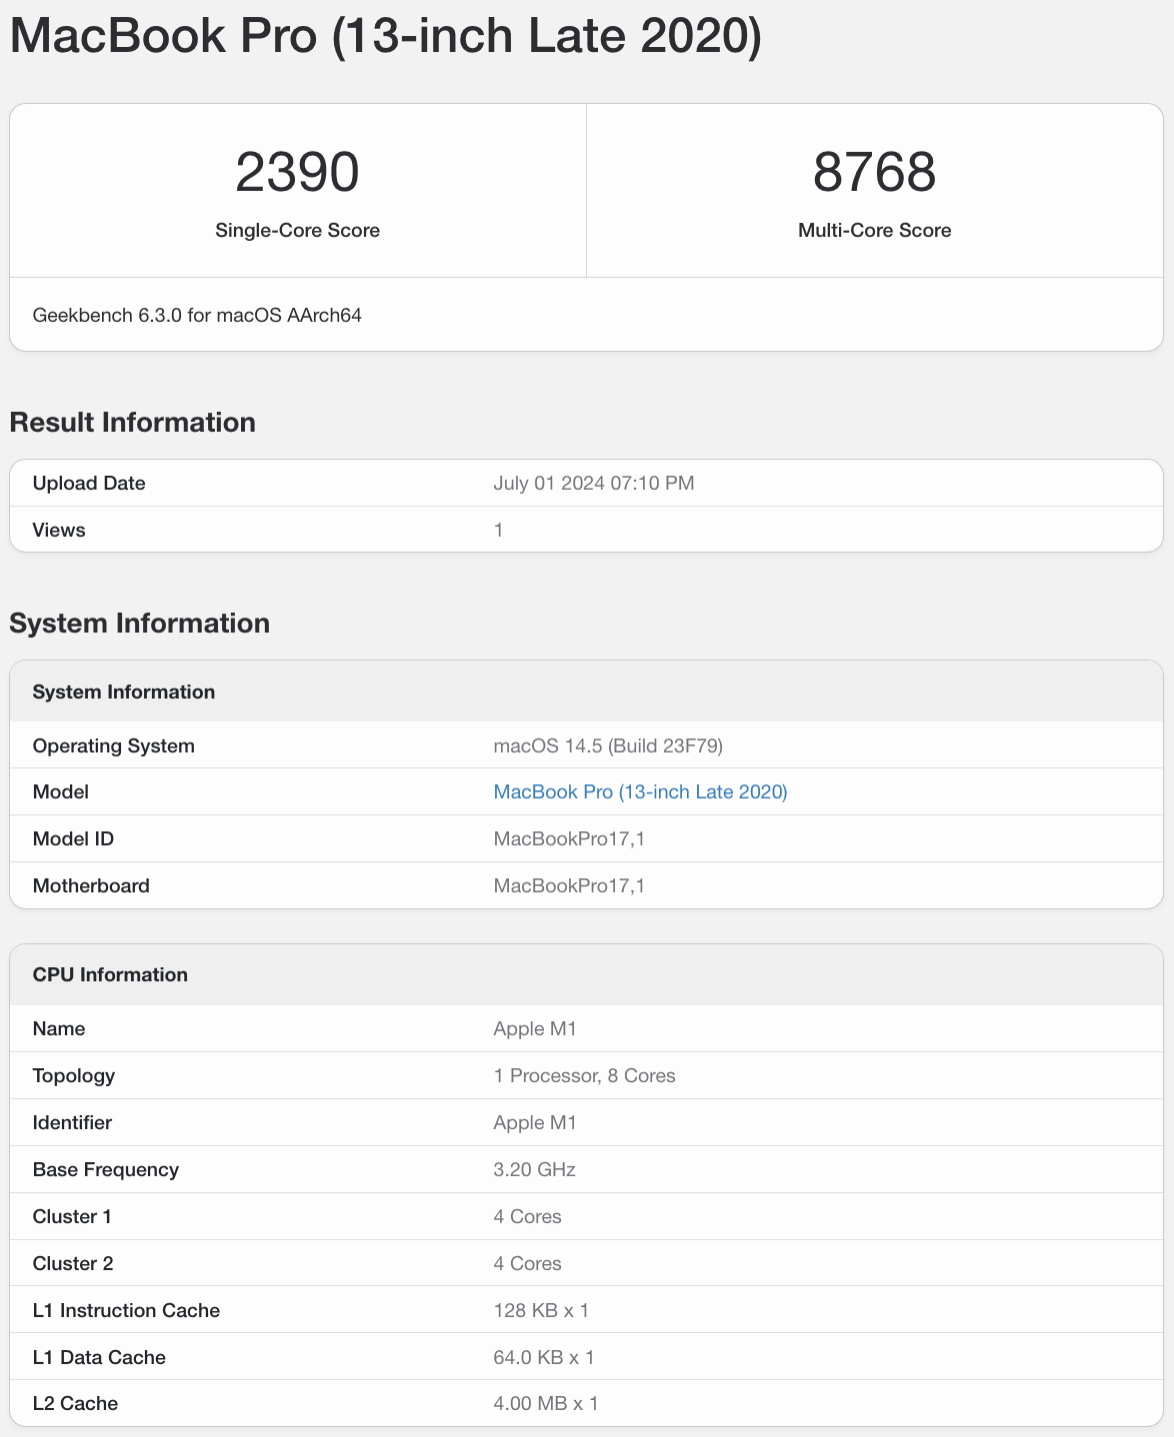Select the MacBookPro17,1 value in Motherboard row
The width and height of the screenshot is (1174, 1437).
click(x=569, y=886)
